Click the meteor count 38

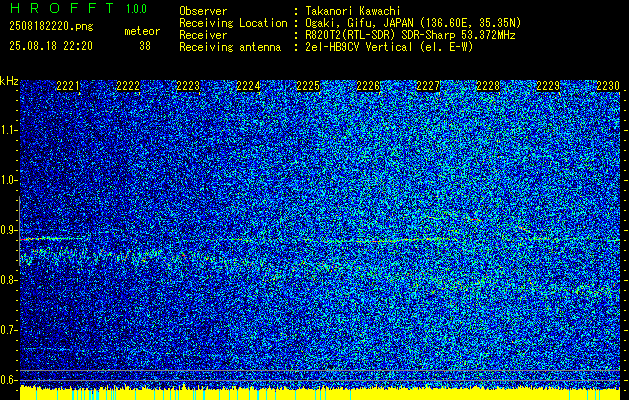coord(145,46)
